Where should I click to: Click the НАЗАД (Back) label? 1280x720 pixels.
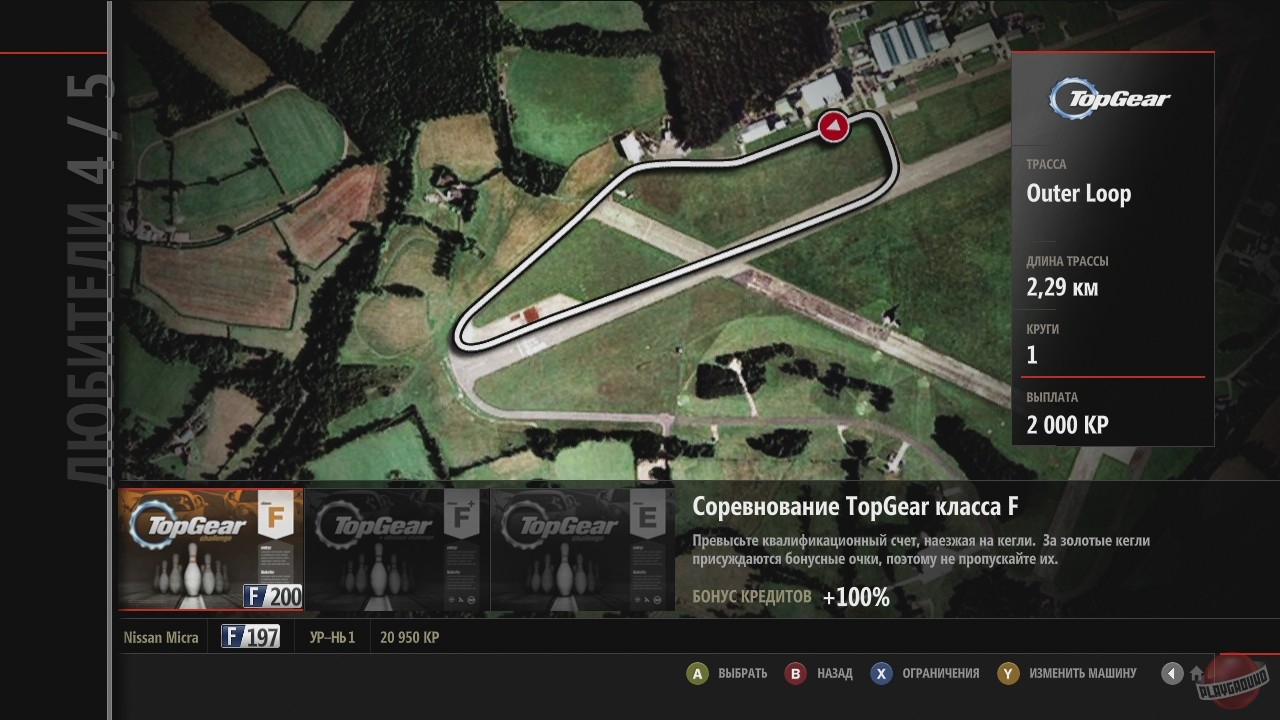click(834, 674)
